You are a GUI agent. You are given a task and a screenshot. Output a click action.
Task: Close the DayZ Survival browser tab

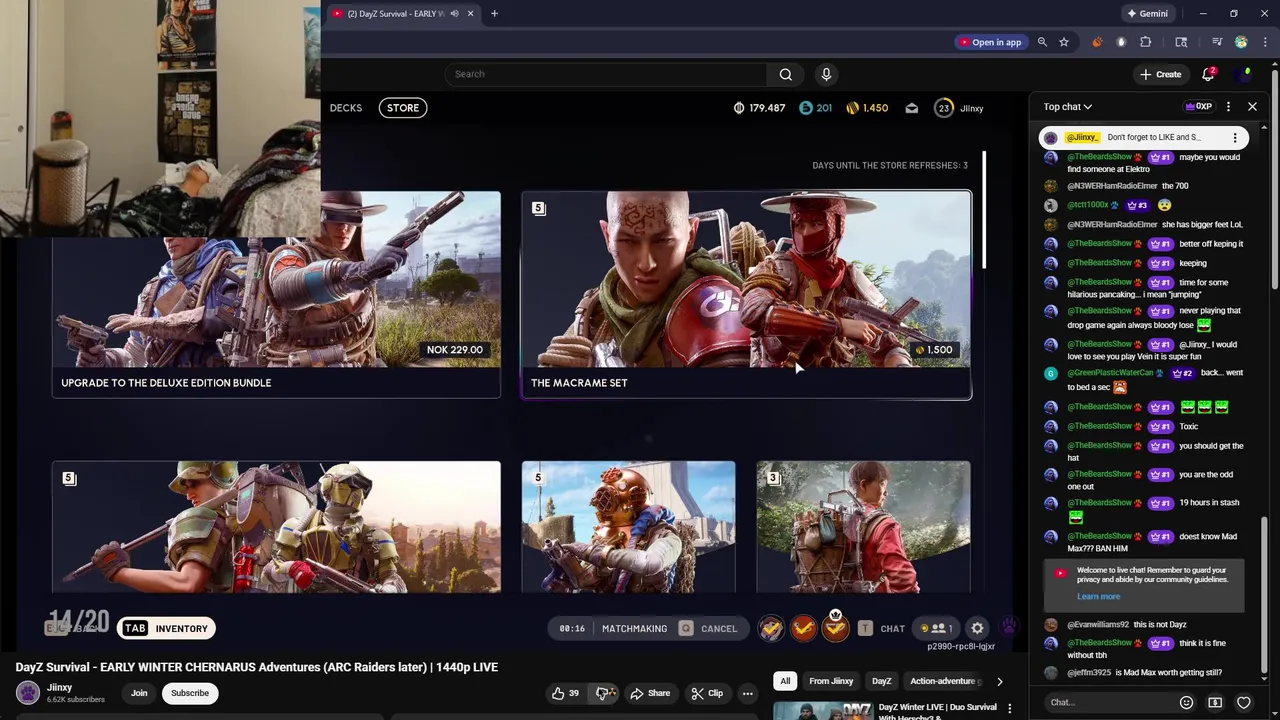(470, 14)
